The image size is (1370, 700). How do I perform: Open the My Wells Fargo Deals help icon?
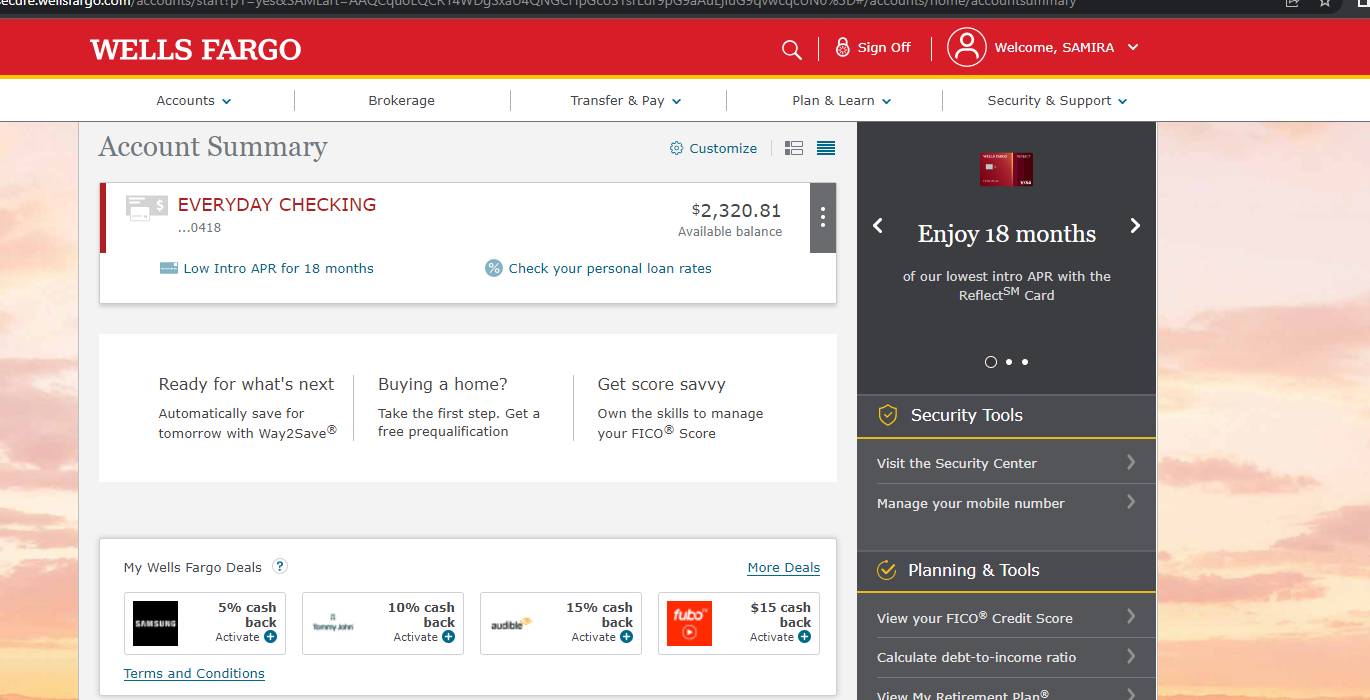coord(280,566)
